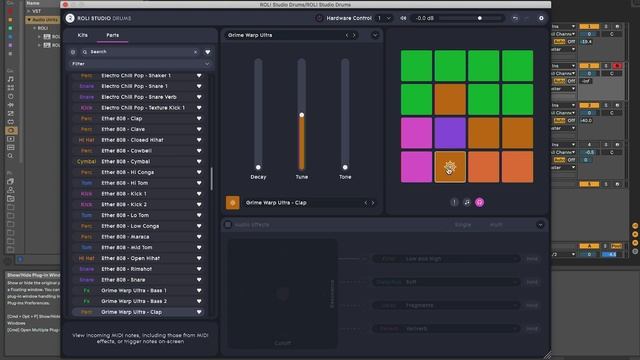Mute output with the speaker icon
This screenshot has width=640, height=360.
(403, 18)
